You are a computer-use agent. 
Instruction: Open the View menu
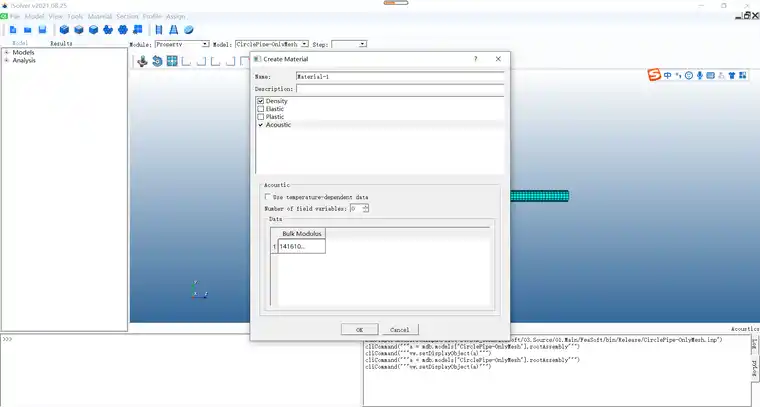pyautogui.click(x=56, y=16)
